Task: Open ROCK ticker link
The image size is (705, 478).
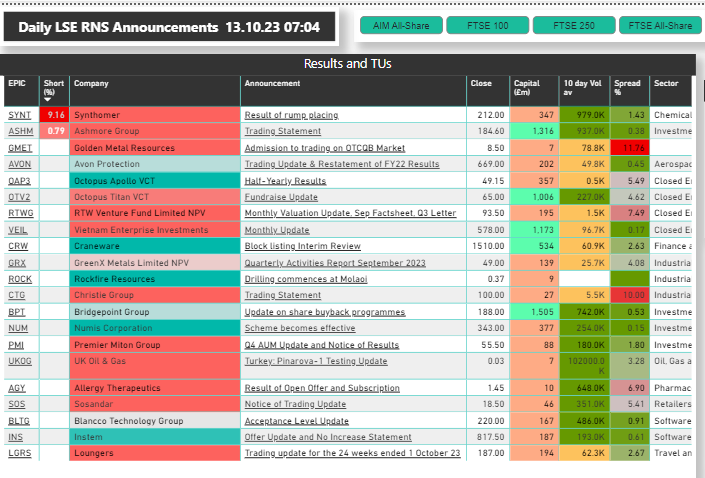Action: (x=20, y=279)
